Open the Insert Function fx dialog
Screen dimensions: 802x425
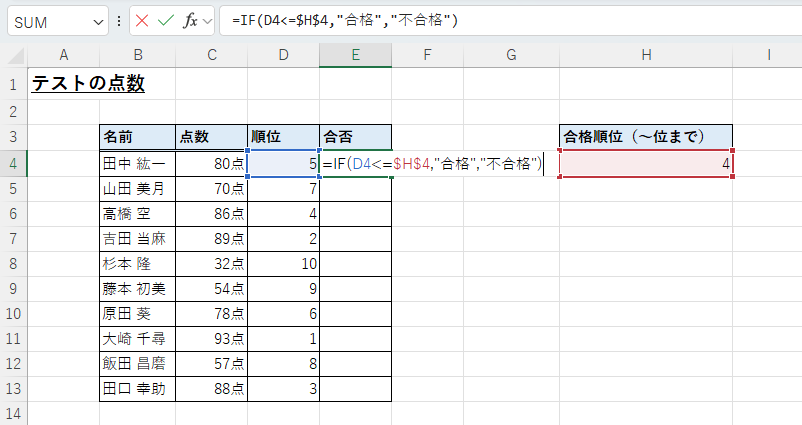[190, 21]
